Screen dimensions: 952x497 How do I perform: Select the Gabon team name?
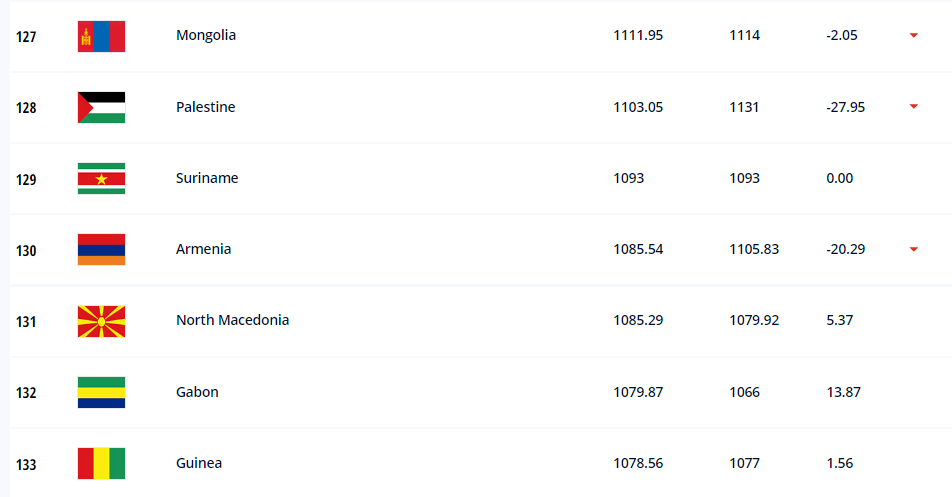pyautogui.click(x=197, y=392)
